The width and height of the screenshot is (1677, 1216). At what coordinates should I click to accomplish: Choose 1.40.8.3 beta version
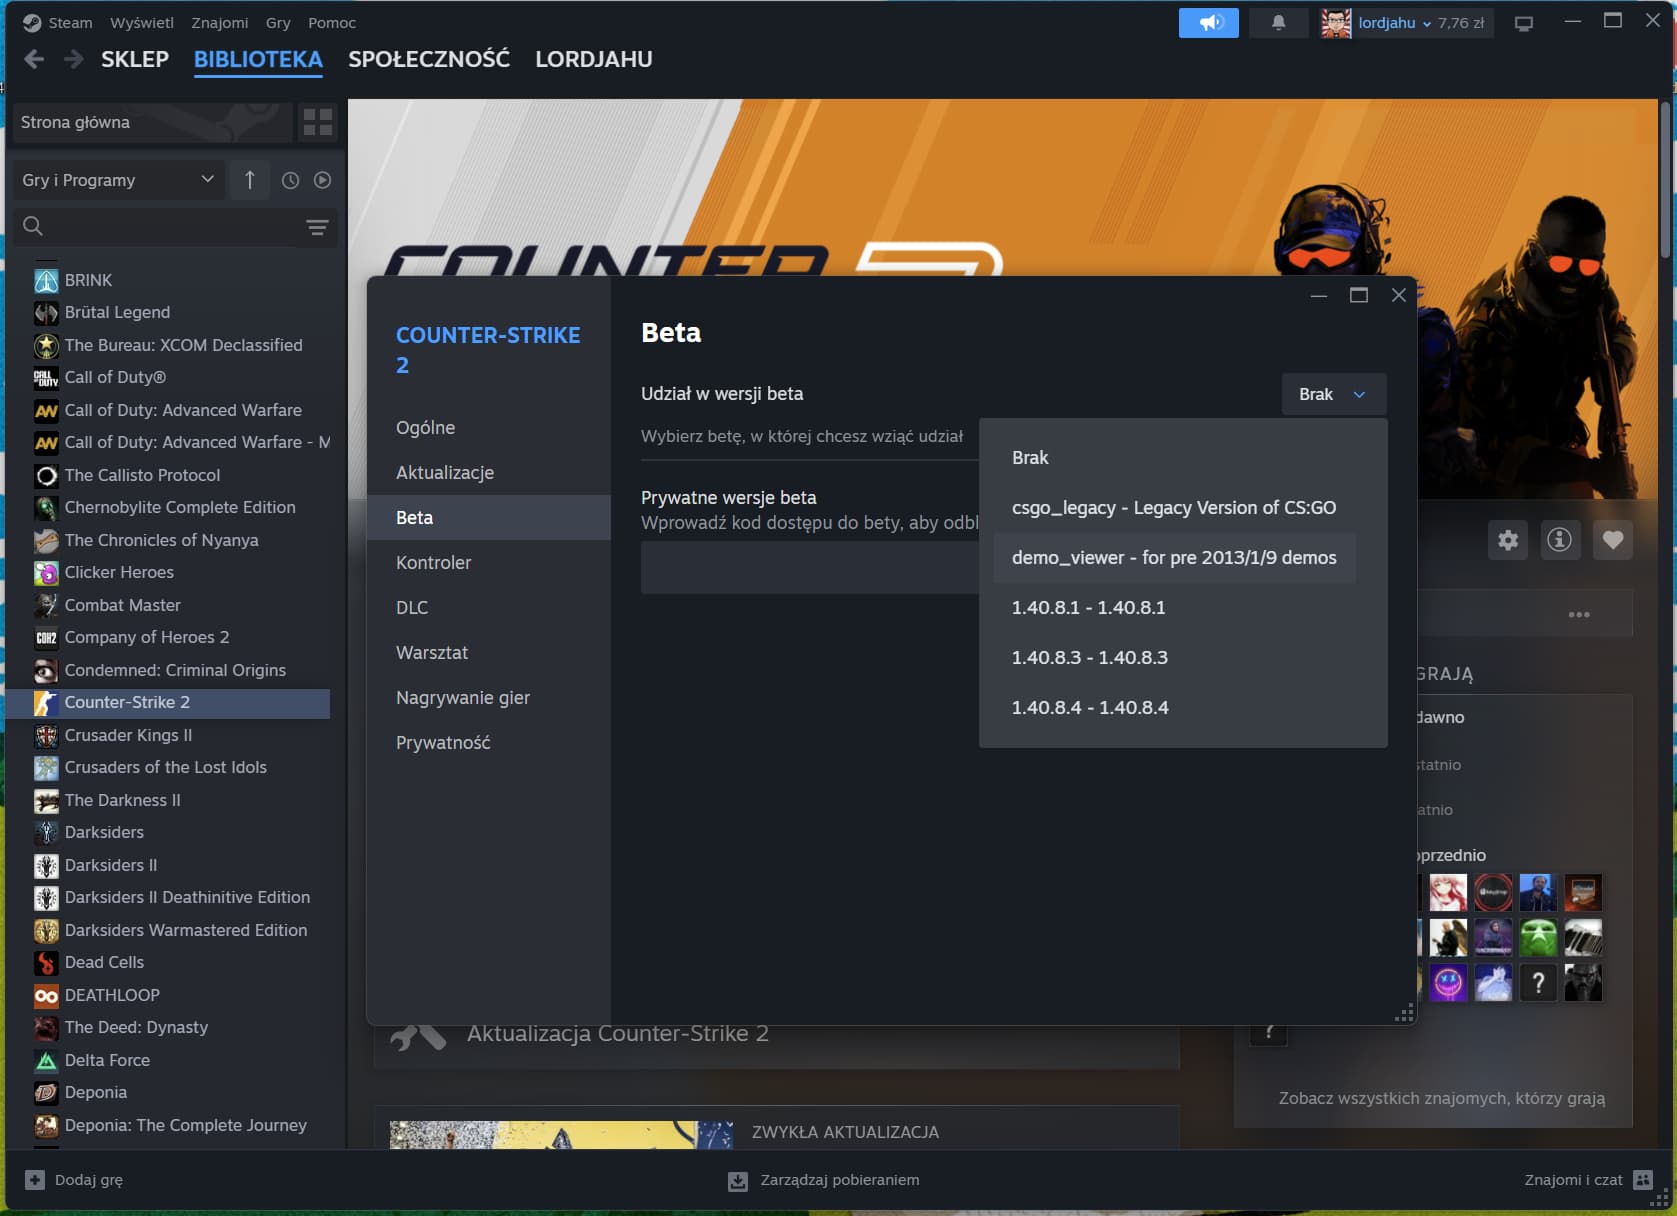1174,658
